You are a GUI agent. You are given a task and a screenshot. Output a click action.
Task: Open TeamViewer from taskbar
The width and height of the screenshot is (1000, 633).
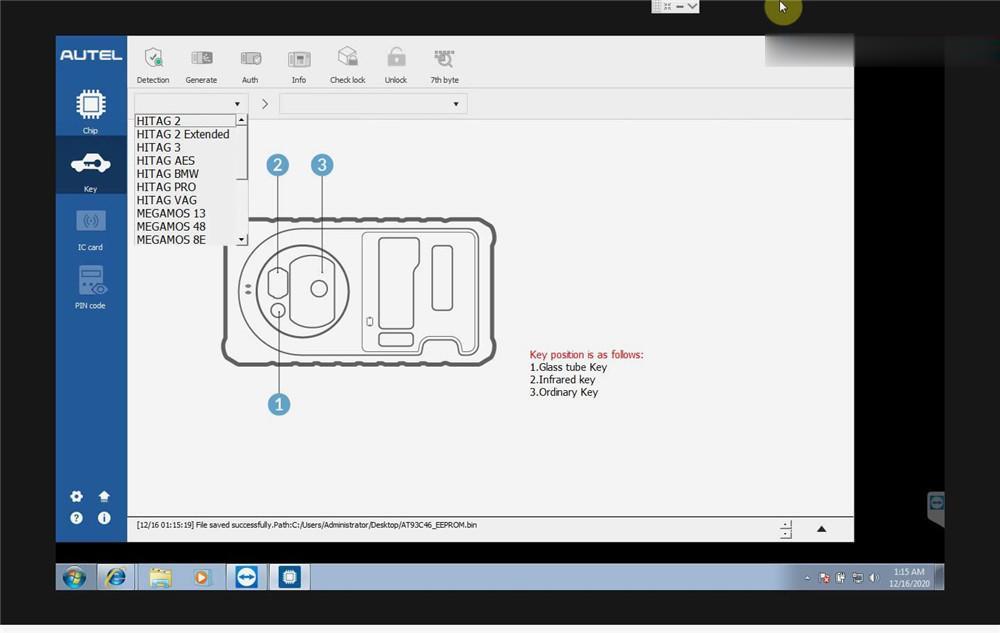(x=246, y=578)
